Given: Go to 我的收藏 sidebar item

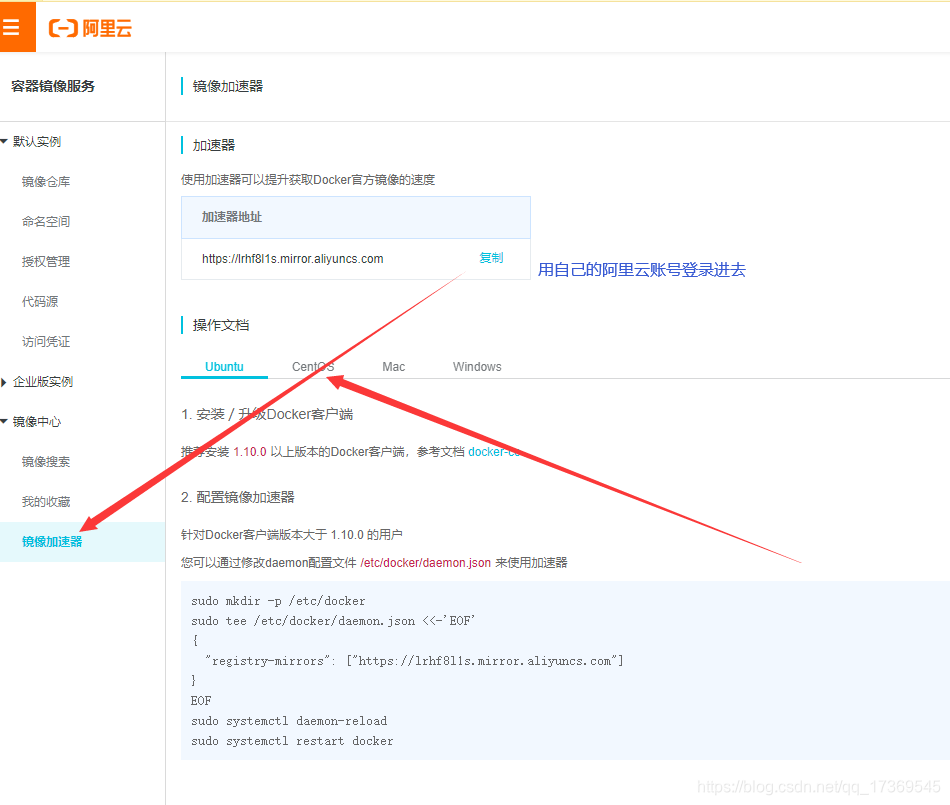Looking at the screenshot, I should (46, 502).
